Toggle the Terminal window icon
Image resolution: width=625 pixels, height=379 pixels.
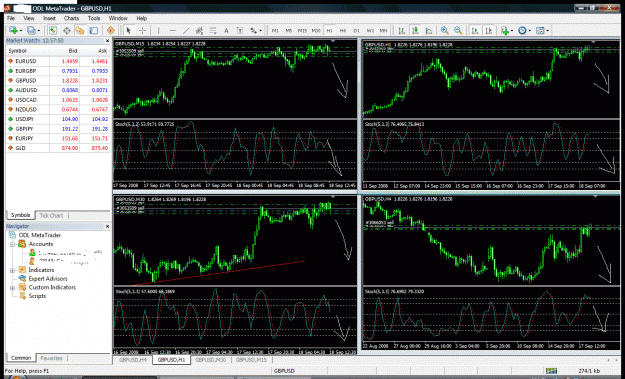coord(94,30)
